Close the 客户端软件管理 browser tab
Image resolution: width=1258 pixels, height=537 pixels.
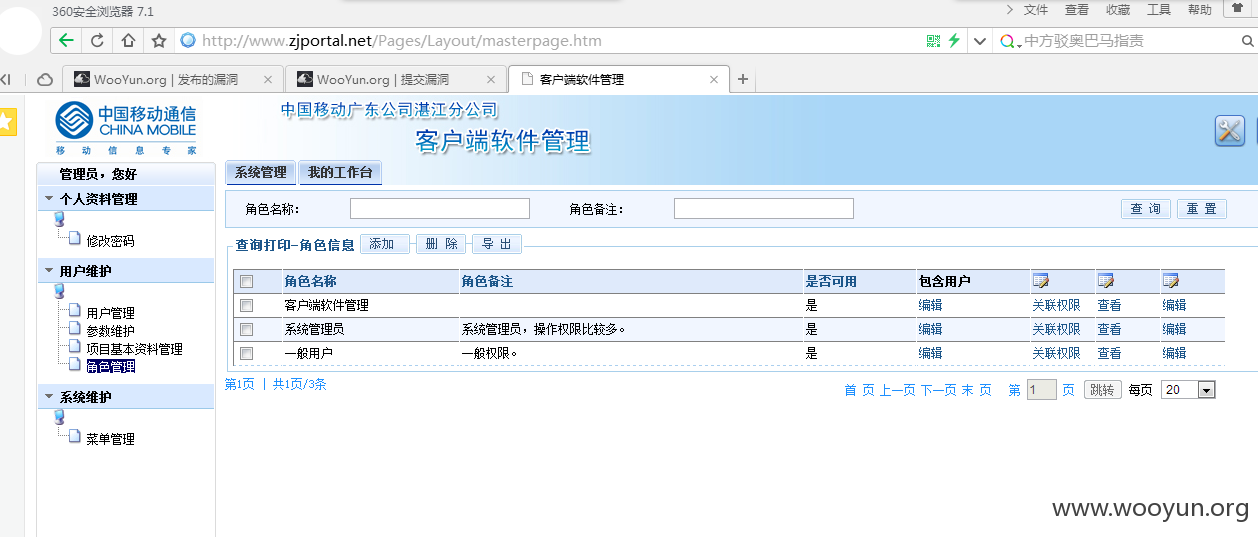tap(713, 80)
